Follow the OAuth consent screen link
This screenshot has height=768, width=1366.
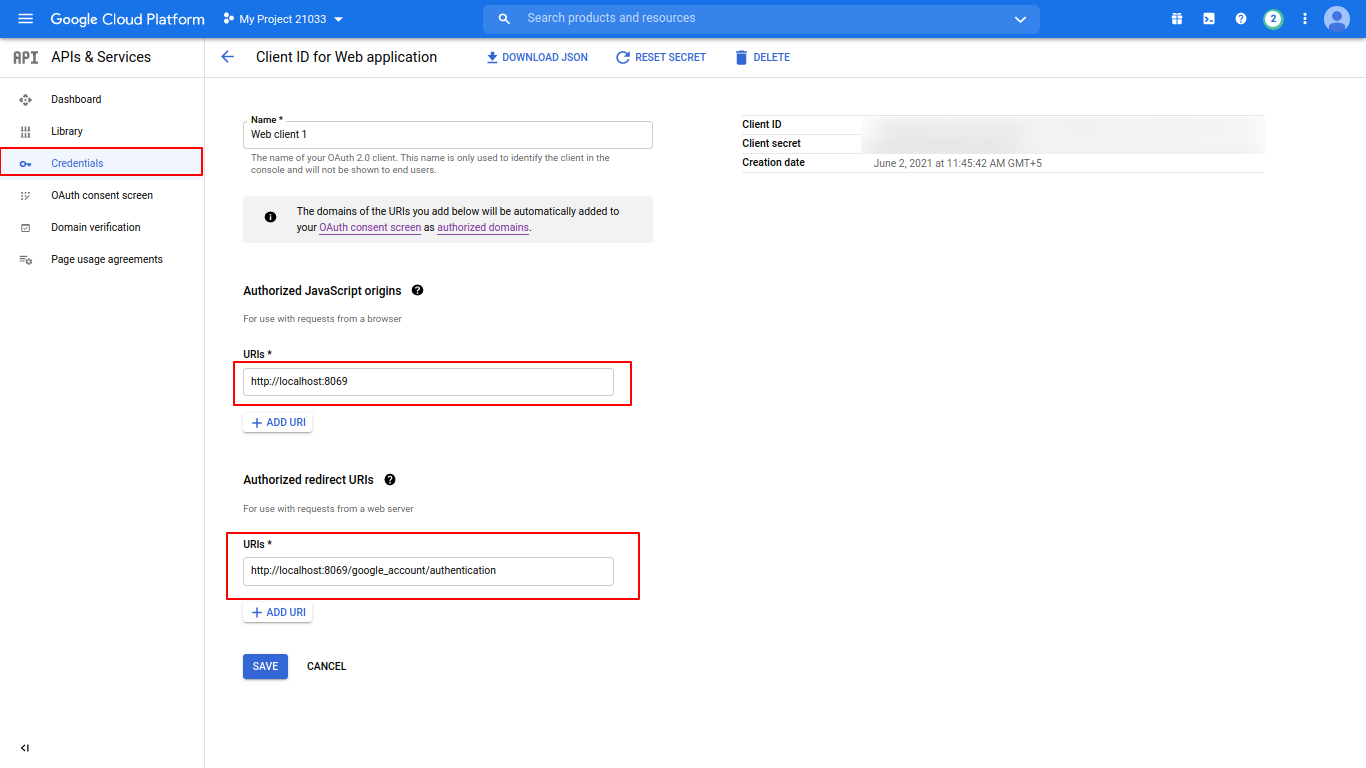click(370, 228)
